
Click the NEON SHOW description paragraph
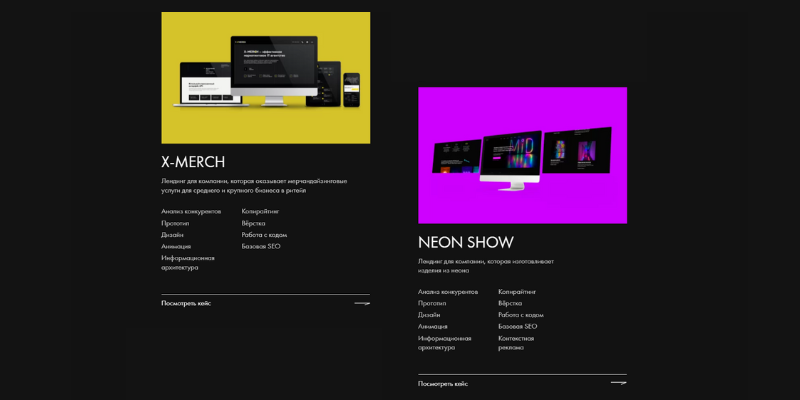485,265
